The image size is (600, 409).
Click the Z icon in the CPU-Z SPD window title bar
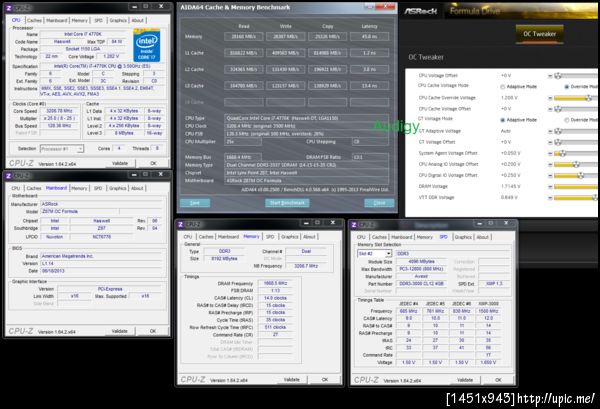coord(354,225)
